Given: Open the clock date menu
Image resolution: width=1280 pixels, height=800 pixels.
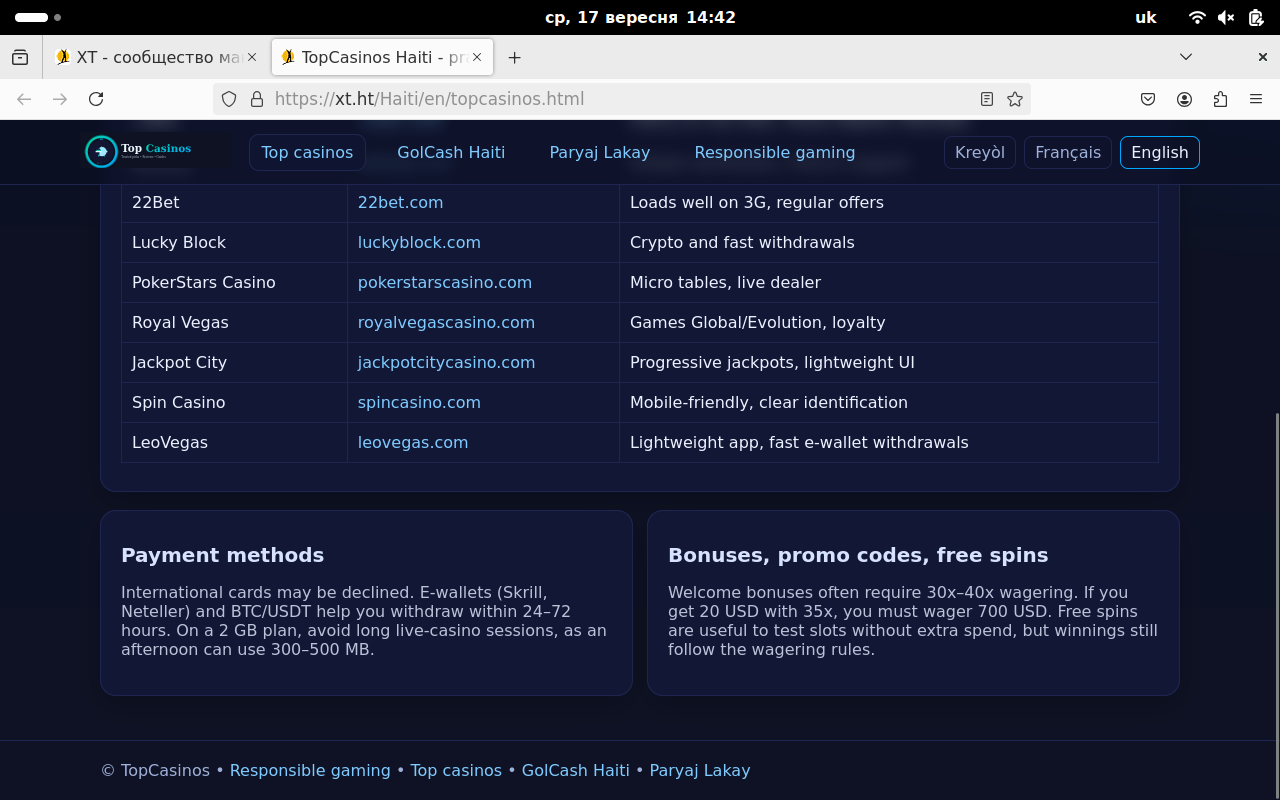Looking at the screenshot, I should tap(640, 17).
